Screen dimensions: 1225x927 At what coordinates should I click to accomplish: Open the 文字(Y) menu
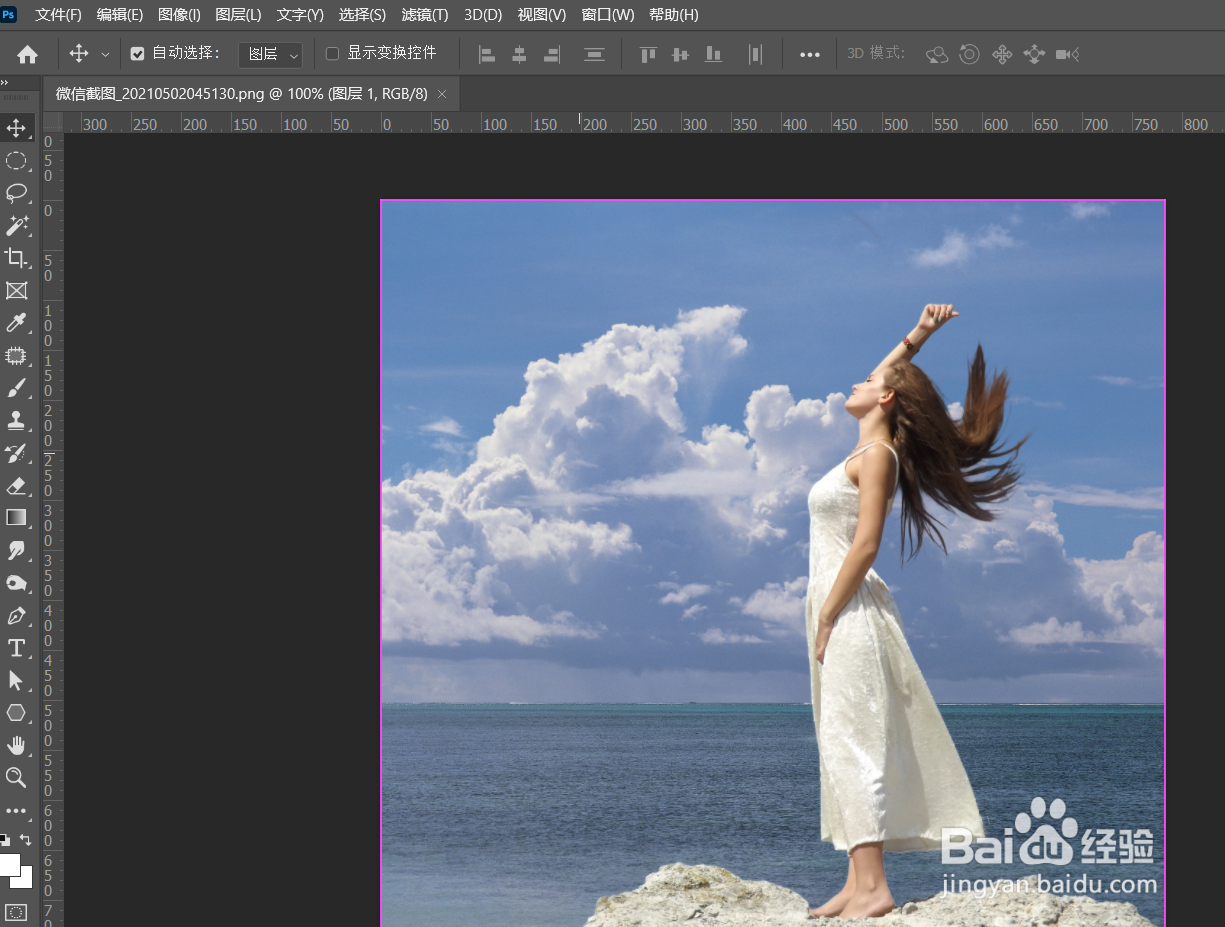[300, 15]
